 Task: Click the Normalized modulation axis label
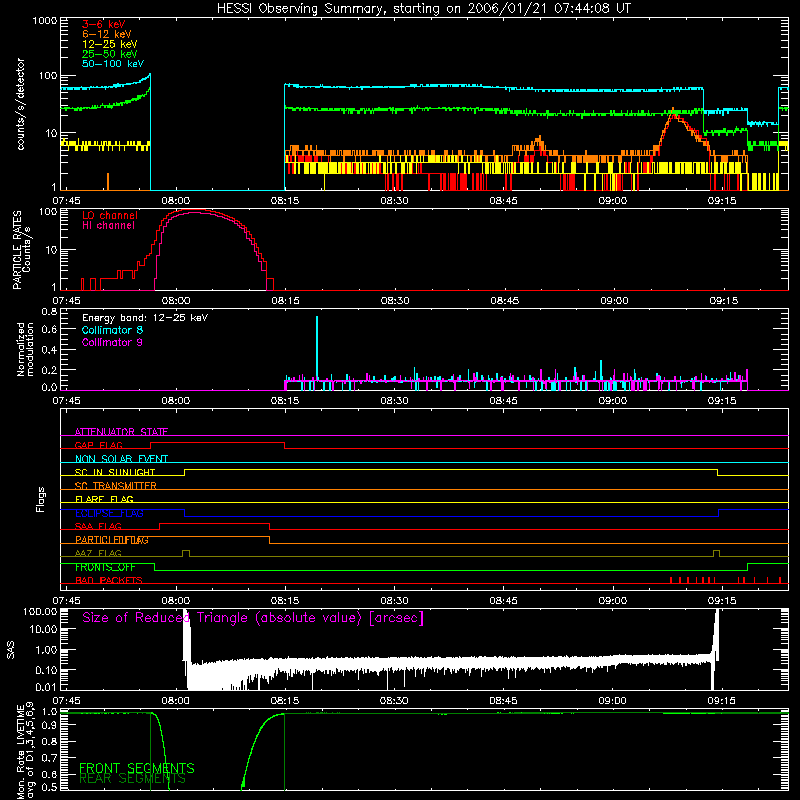click(x=25, y=349)
